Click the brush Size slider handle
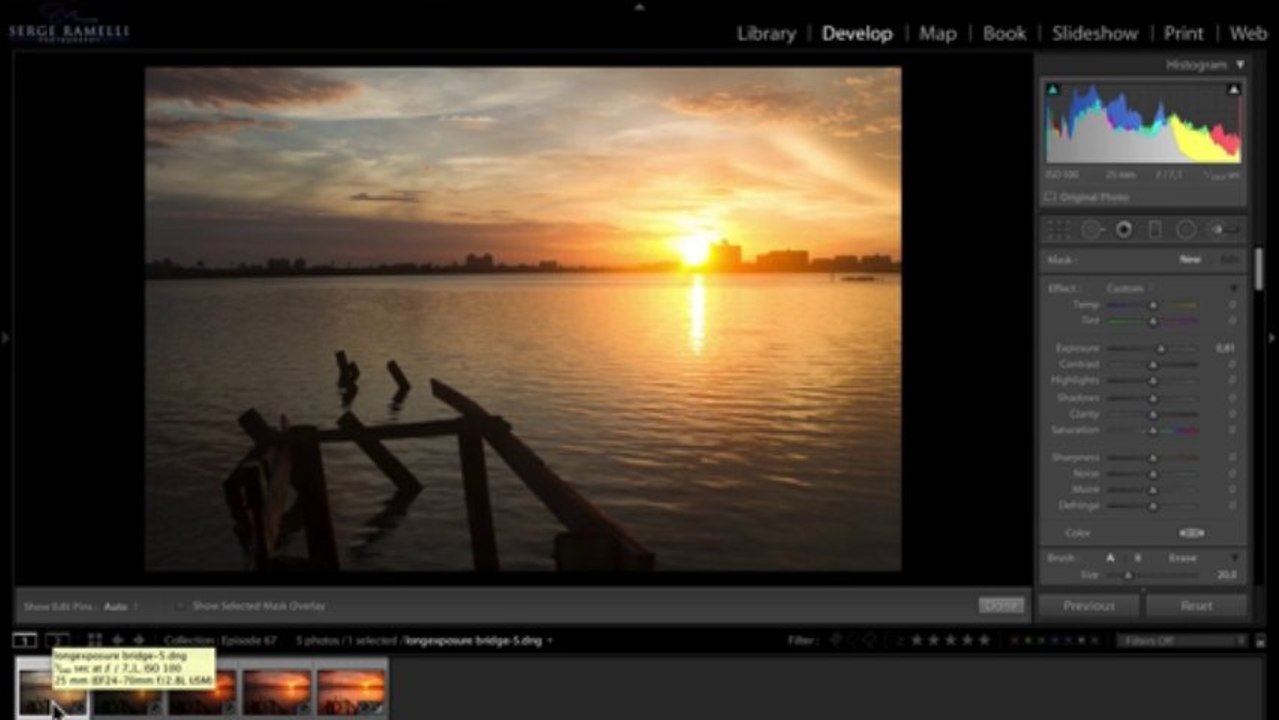The width and height of the screenshot is (1279, 720). click(1128, 575)
